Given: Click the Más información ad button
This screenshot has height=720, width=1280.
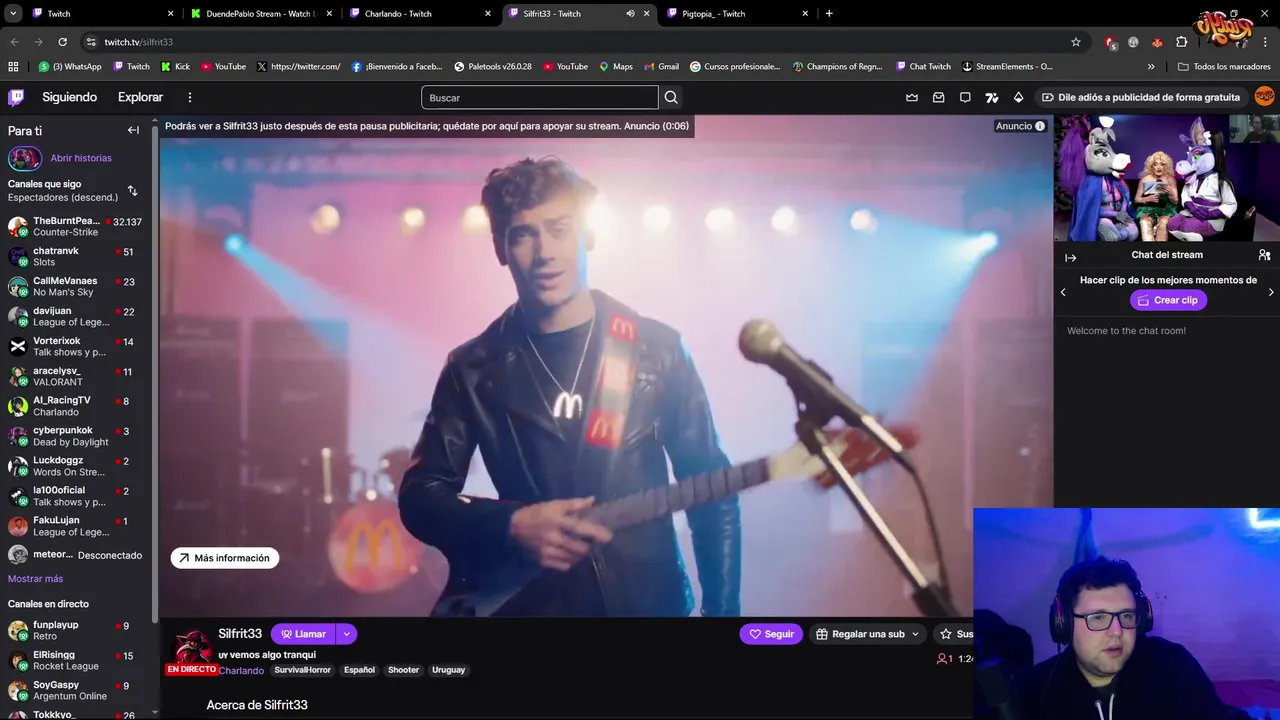Looking at the screenshot, I should [x=225, y=558].
